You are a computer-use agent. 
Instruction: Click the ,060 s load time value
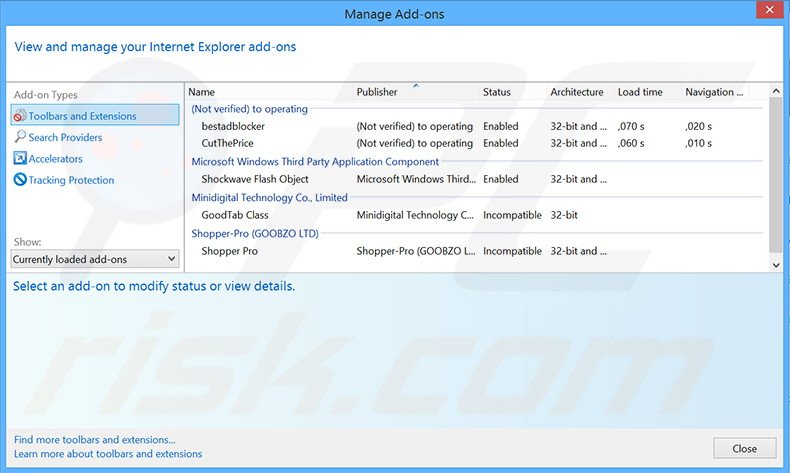(x=631, y=143)
